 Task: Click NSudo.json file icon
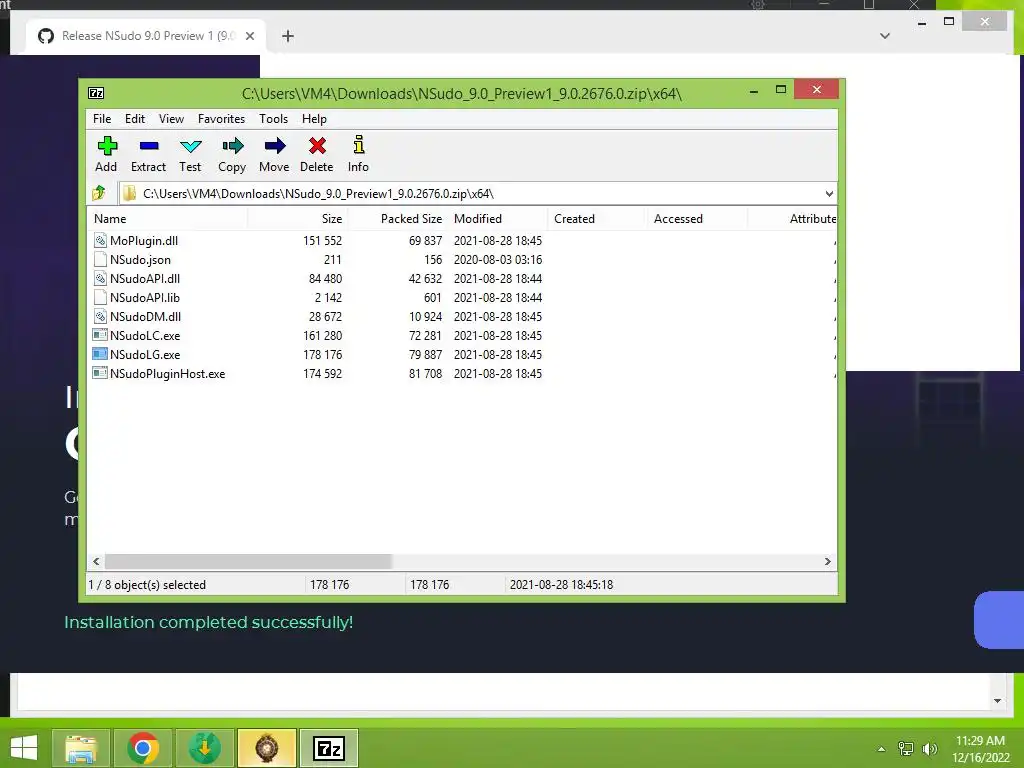[100, 259]
